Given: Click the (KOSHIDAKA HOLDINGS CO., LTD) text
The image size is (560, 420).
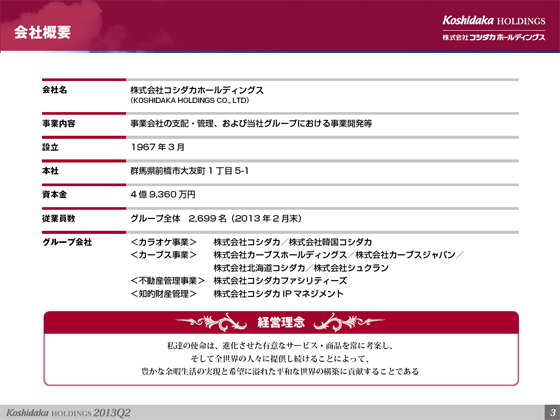Looking at the screenshot, I should click(190, 101).
